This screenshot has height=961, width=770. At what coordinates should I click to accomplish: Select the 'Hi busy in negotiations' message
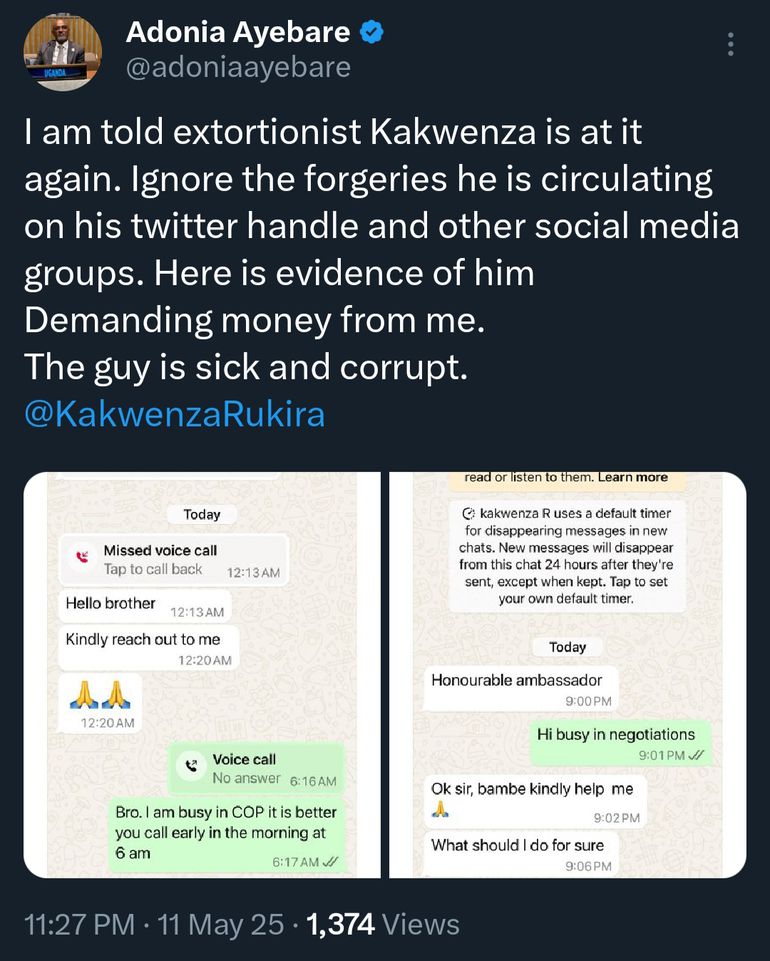pyautogui.click(x=615, y=734)
